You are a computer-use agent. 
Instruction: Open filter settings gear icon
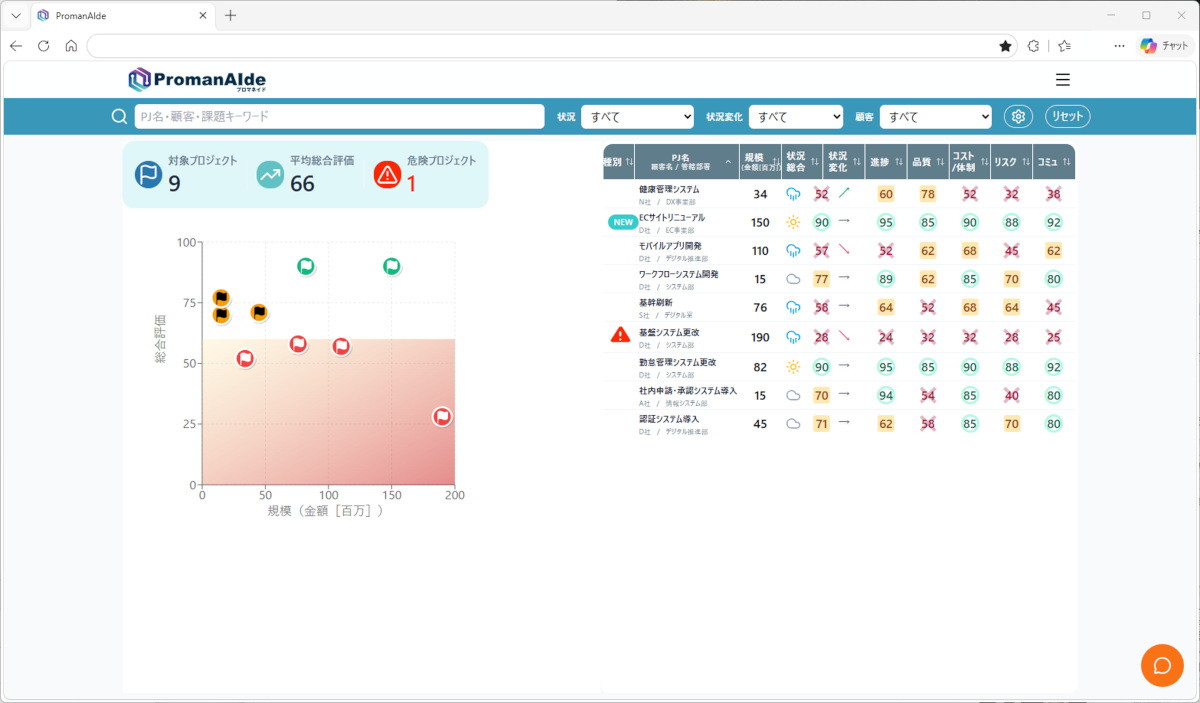coord(1018,116)
